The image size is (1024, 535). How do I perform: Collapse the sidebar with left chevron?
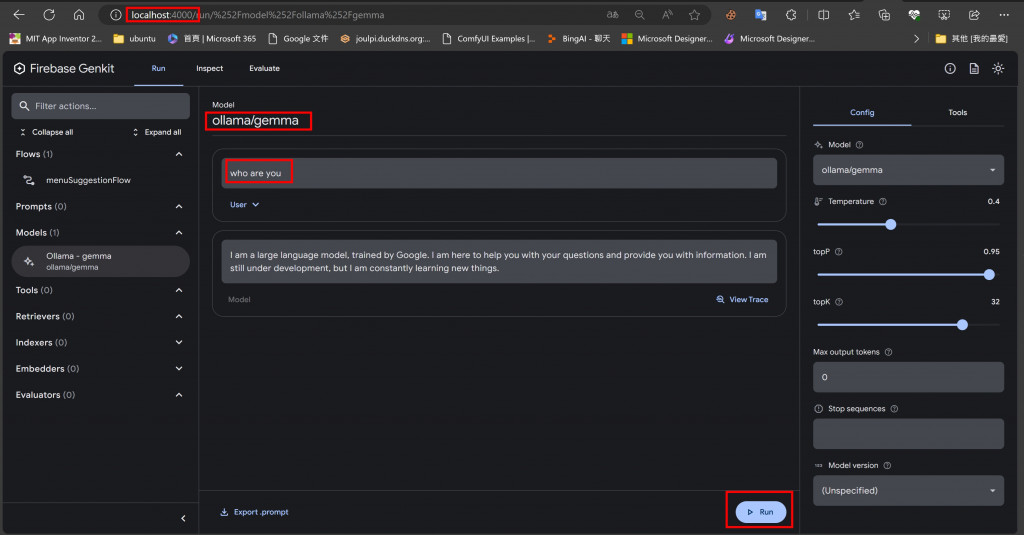click(x=183, y=518)
